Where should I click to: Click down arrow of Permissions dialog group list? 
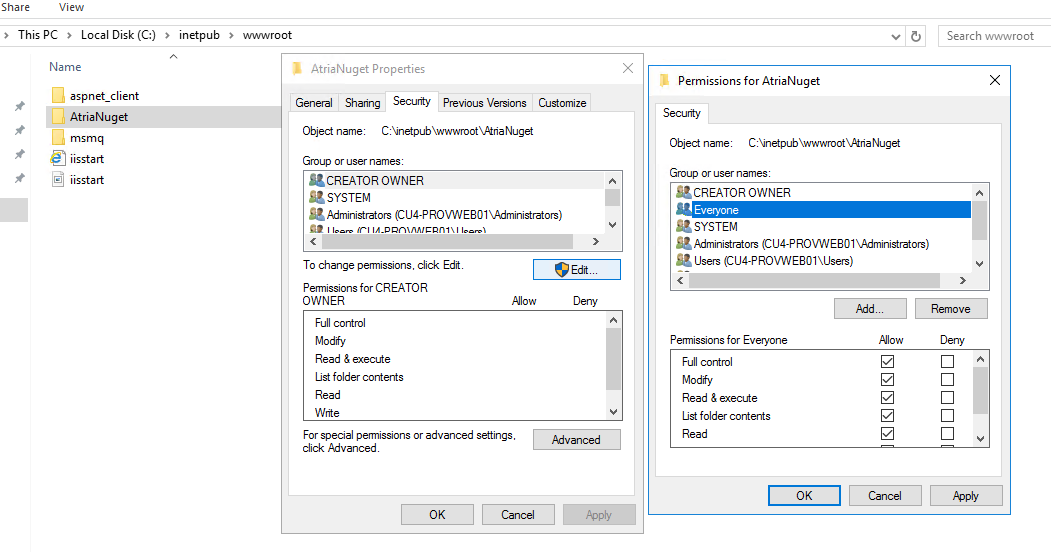tap(979, 263)
